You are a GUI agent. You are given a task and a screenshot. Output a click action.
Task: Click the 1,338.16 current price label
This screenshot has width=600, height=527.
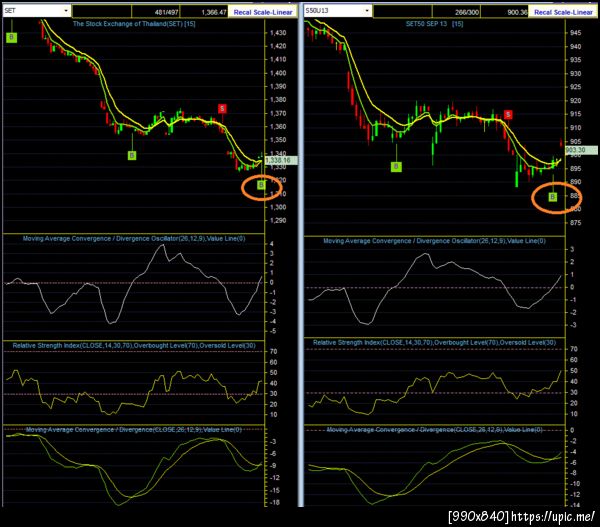pyautogui.click(x=281, y=160)
